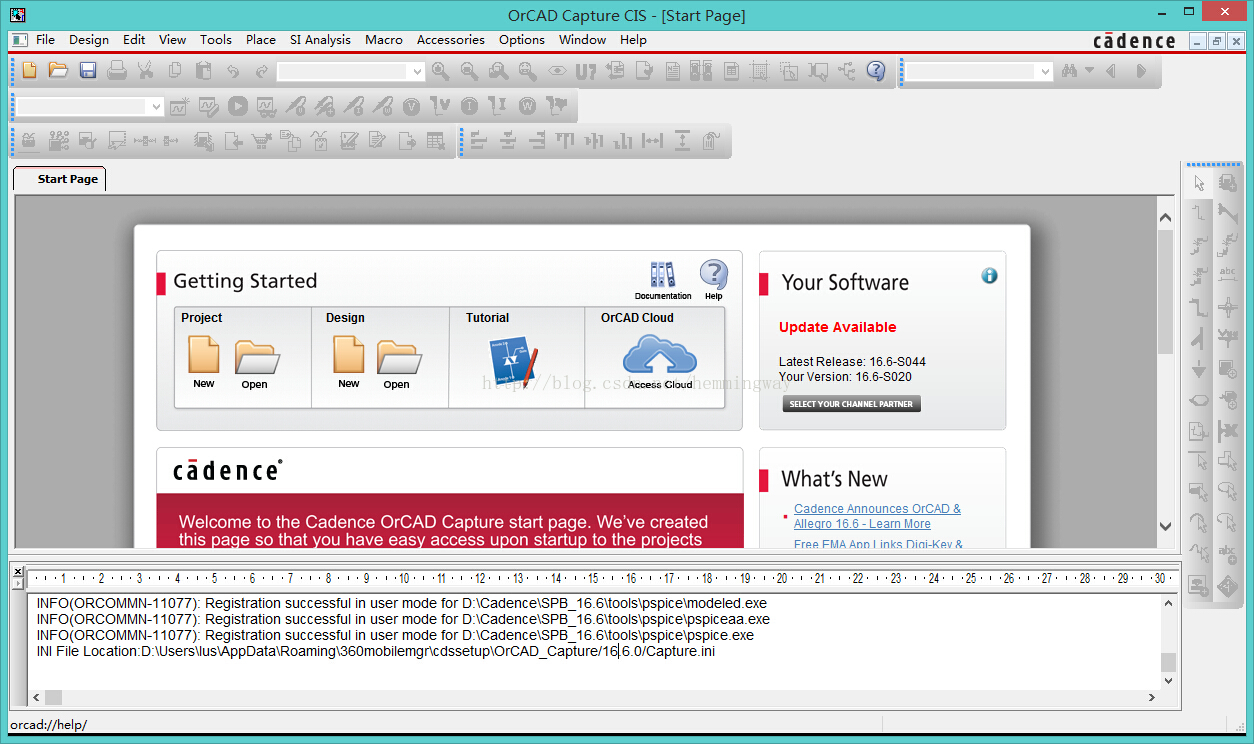1254x744 pixels.
Task: Click session log horizontal scrollbar thumb
Action: (x=53, y=697)
